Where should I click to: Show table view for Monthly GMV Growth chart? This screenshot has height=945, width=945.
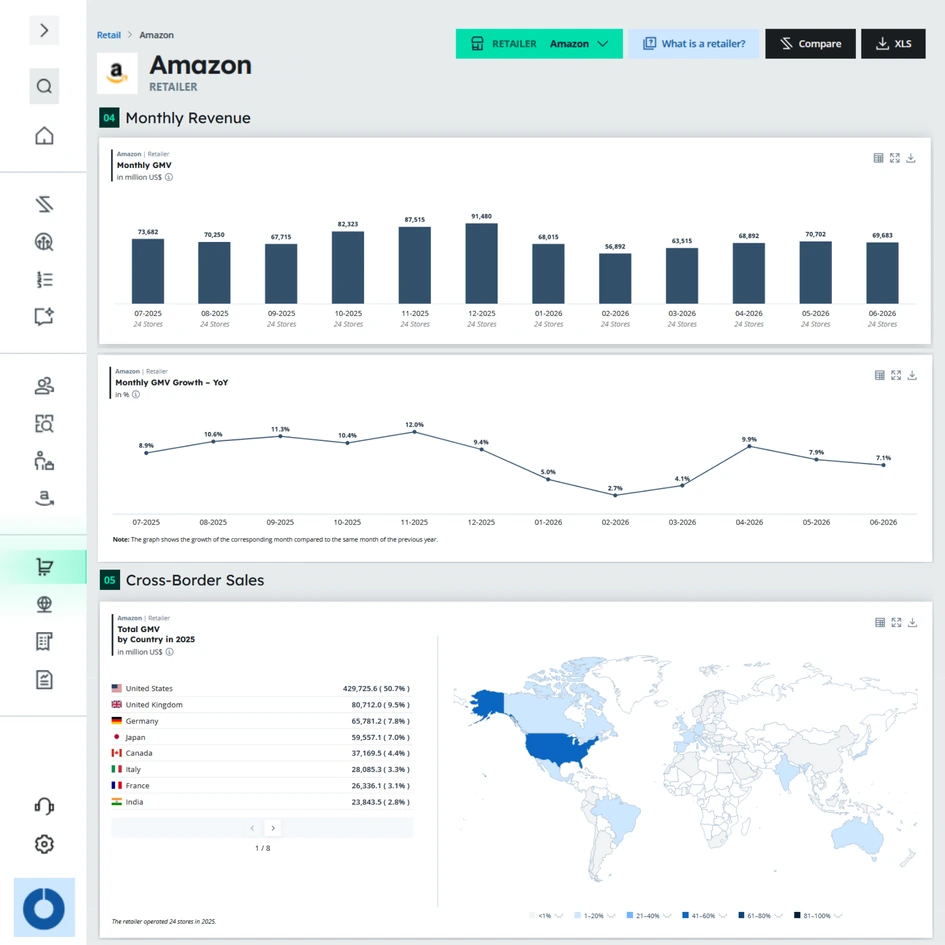[879, 375]
